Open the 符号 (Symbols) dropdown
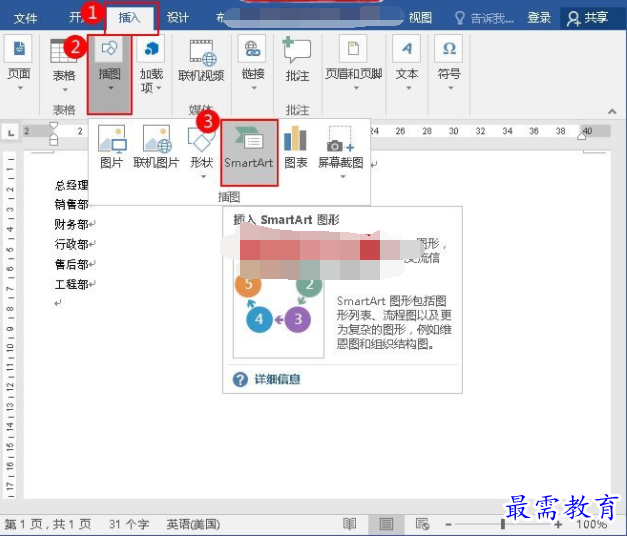This screenshot has width=627, height=539. pos(449,63)
